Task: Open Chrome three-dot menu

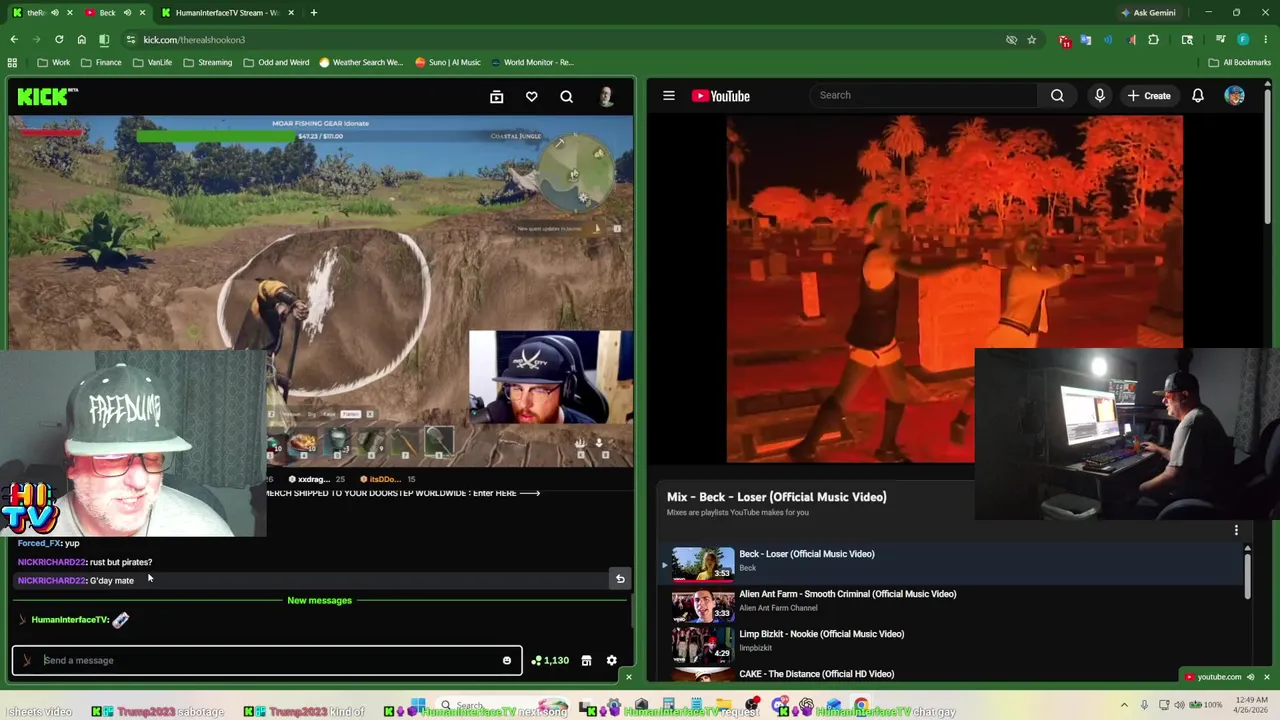Action: pyautogui.click(x=1265, y=40)
